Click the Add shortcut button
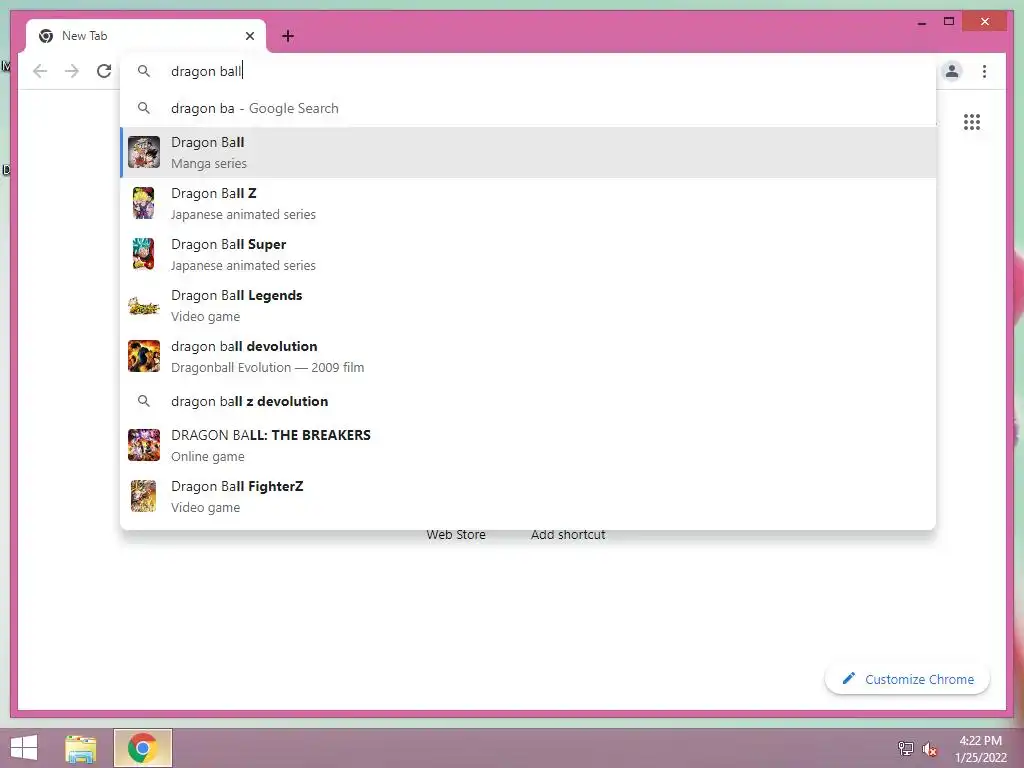This screenshot has width=1024, height=768. tap(568, 535)
